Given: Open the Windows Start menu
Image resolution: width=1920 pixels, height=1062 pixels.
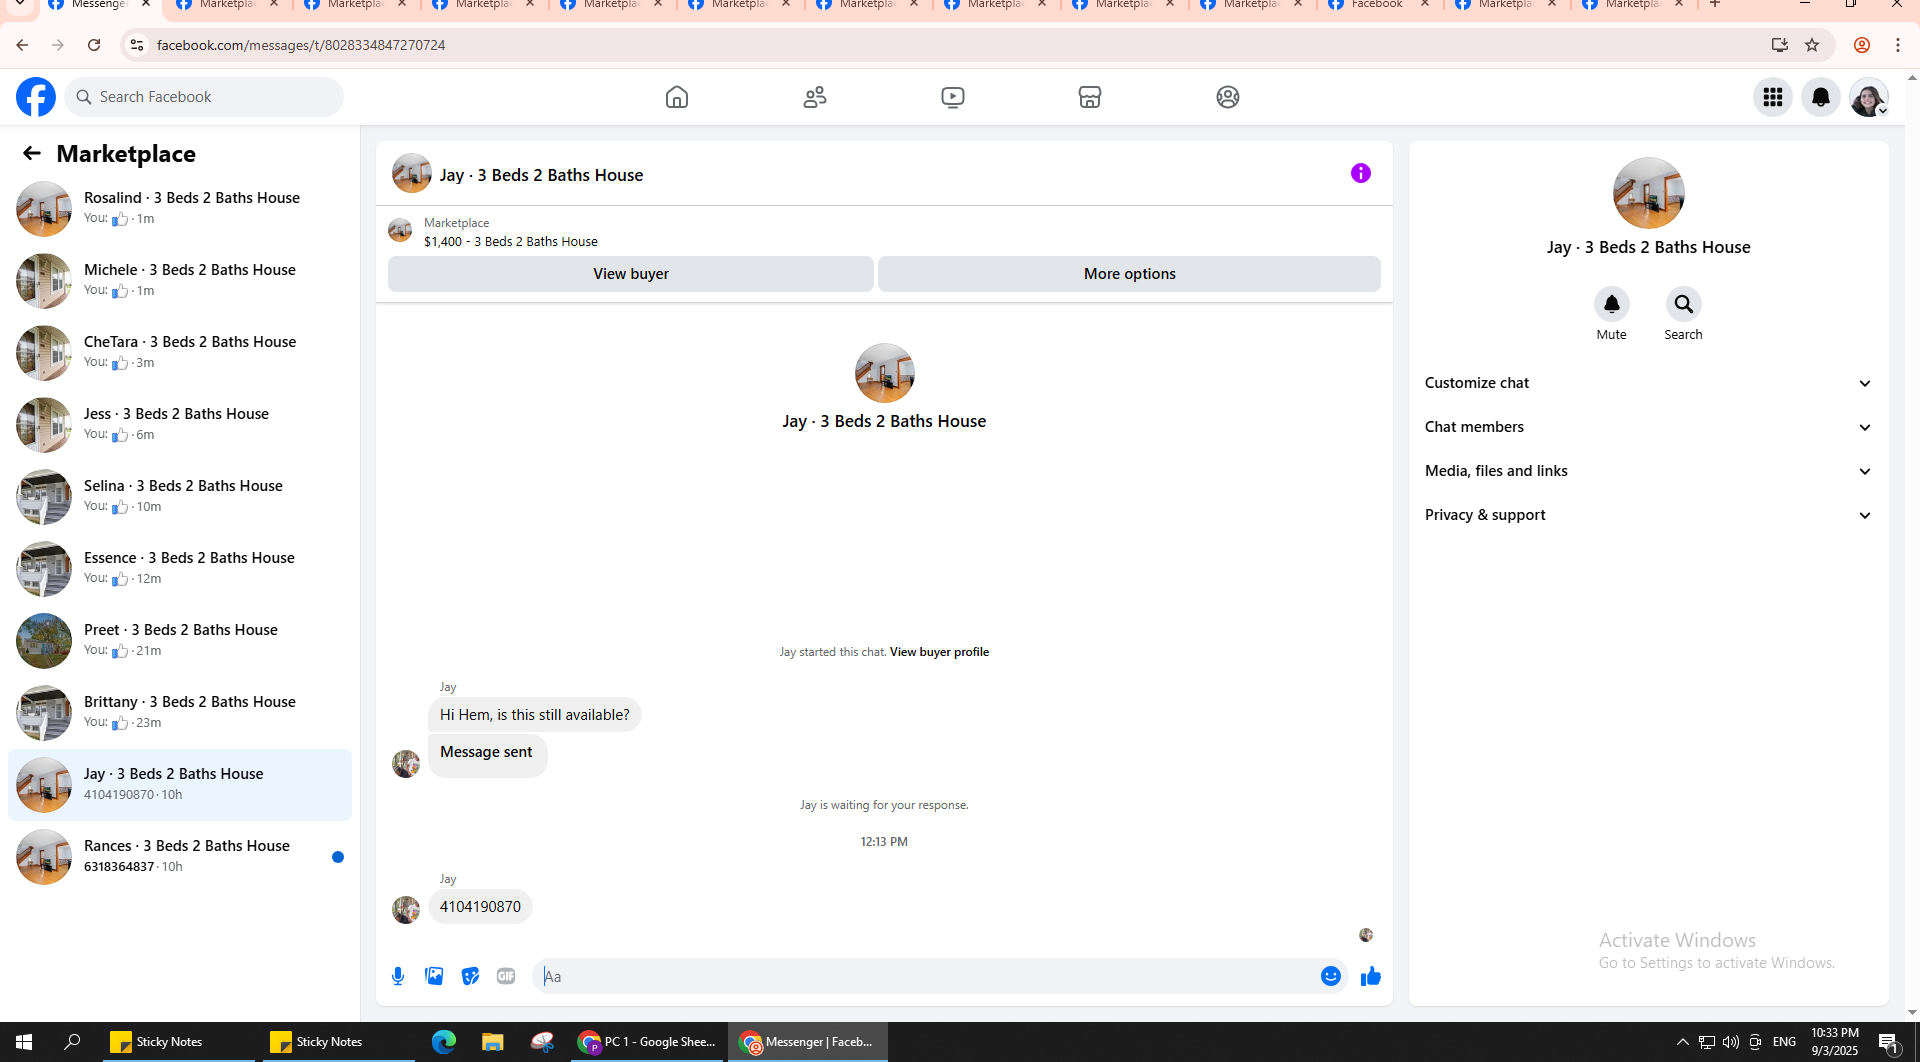Looking at the screenshot, I should (24, 1042).
